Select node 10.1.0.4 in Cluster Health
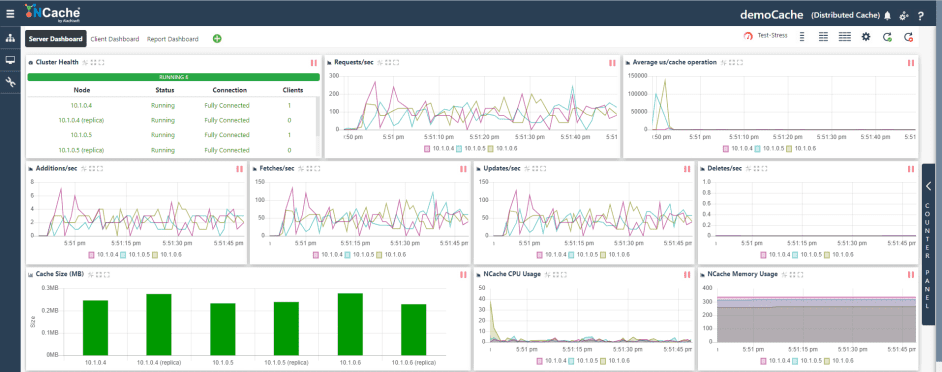This screenshot has width=942, height=372. click(82, 105)
